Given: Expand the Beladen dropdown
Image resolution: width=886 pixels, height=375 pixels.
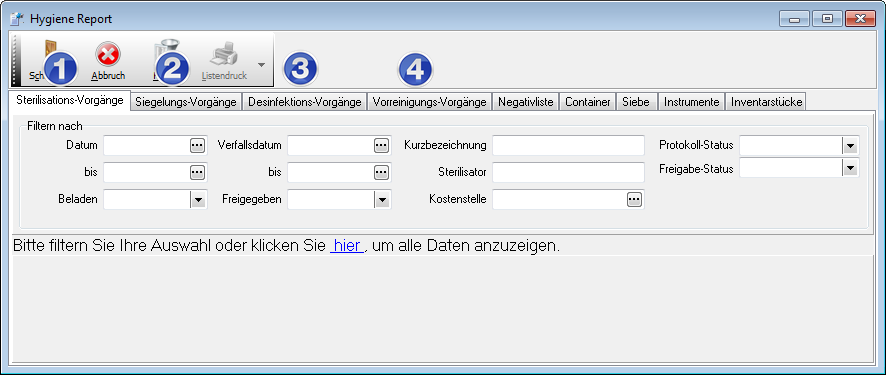Looking at the screenshot, I should tap(198, 200).
